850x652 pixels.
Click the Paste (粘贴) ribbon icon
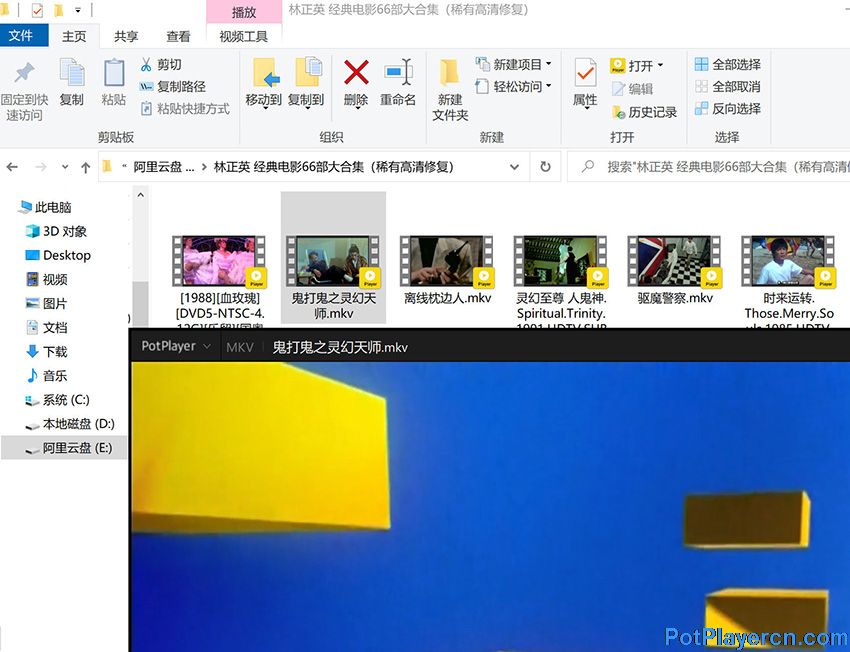point(114,73)
